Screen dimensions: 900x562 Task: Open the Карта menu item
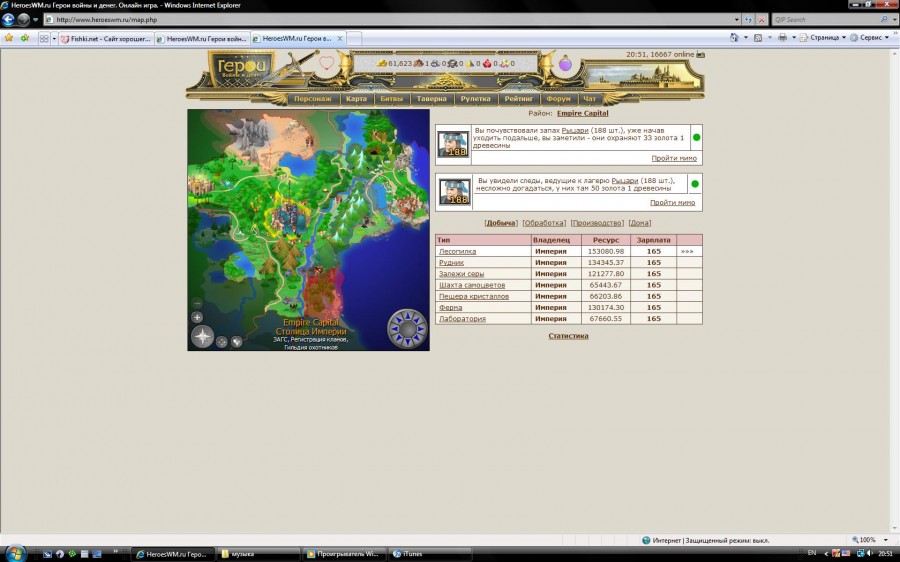[x=356, y=99]
